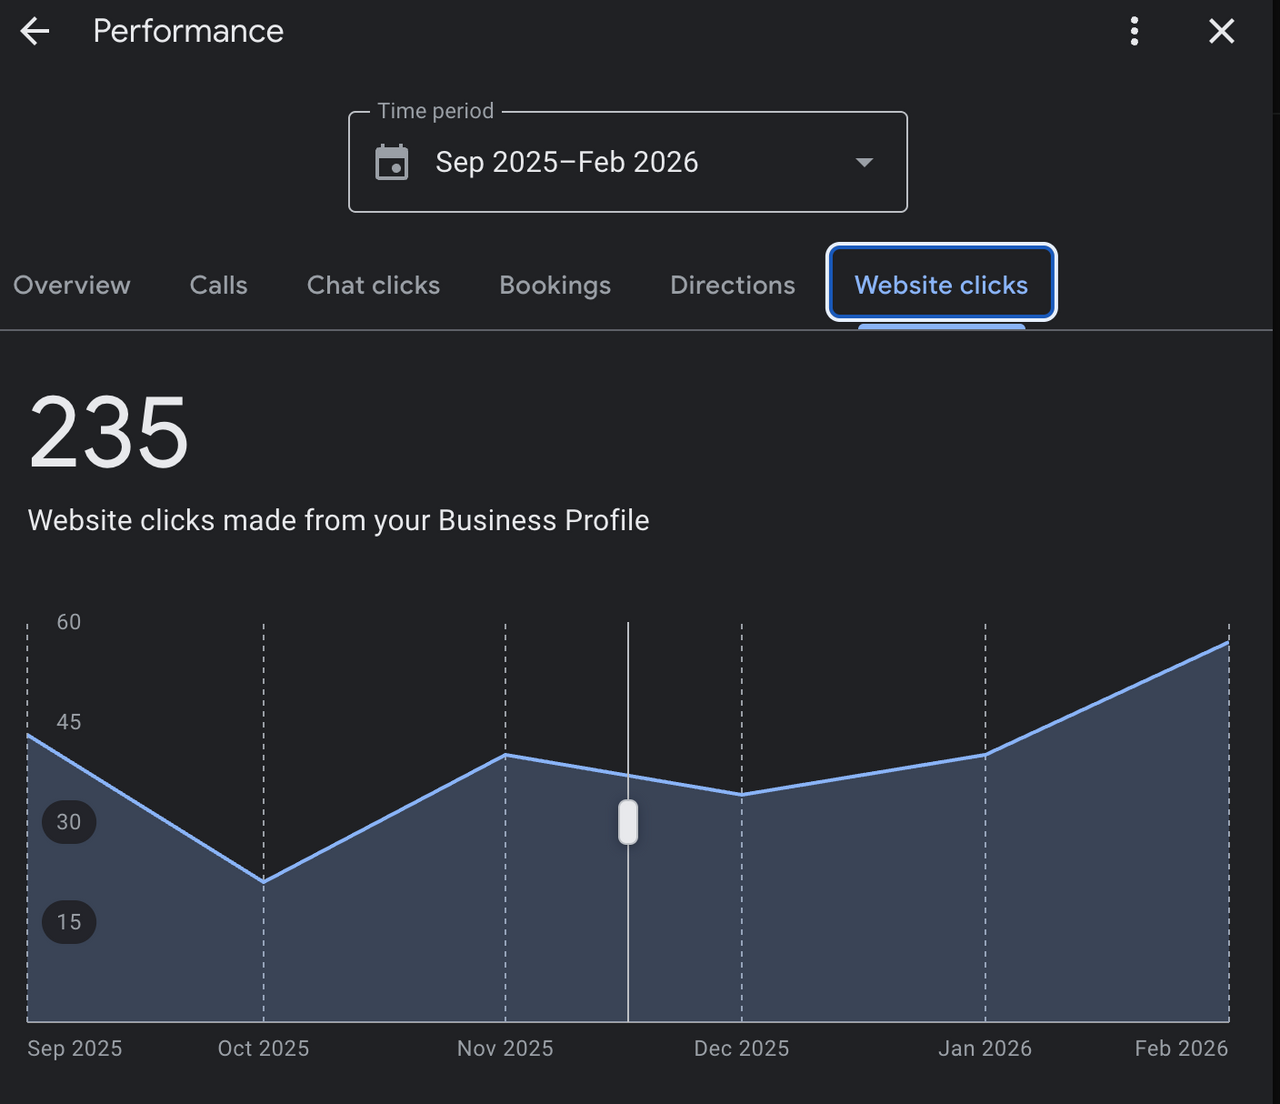Click the Dec 2025 data point on chart
Screen dimensions: 1280x1104
742,795
